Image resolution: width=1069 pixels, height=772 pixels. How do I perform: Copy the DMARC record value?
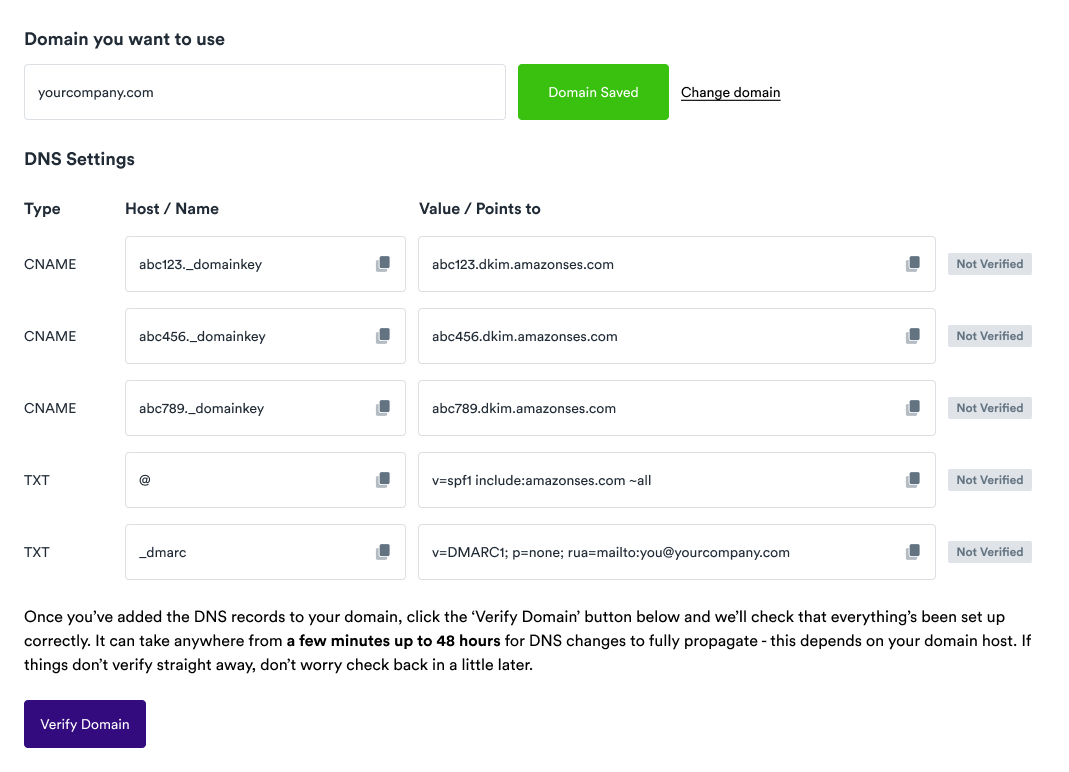click(912, 552)
